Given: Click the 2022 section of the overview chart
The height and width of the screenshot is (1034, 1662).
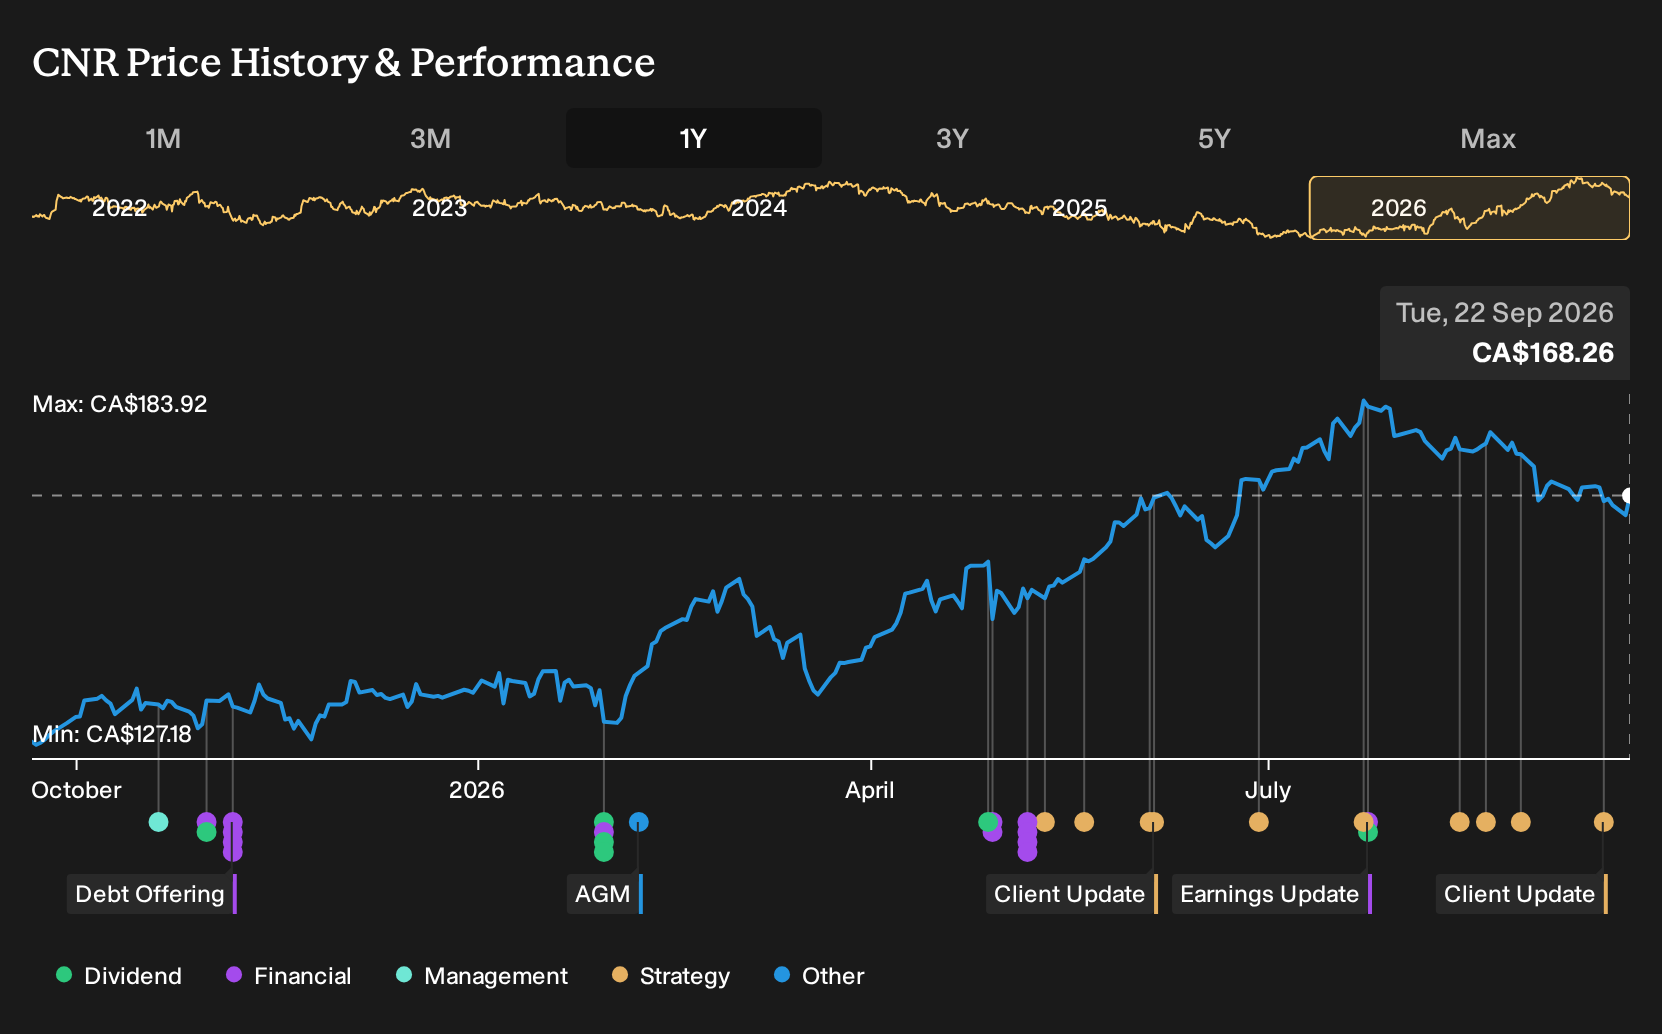Looking at the screenshot, I should point(120,208).
